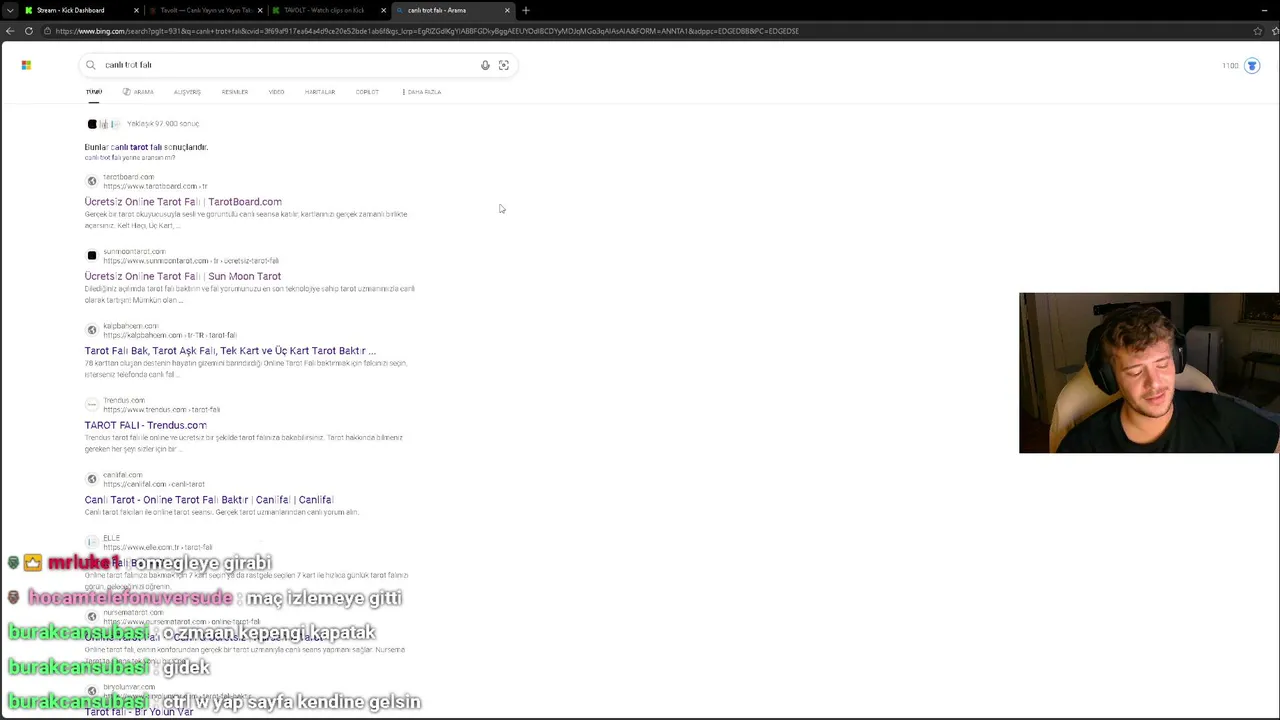Close the canlı trot falı search tab

pos(507,10)
